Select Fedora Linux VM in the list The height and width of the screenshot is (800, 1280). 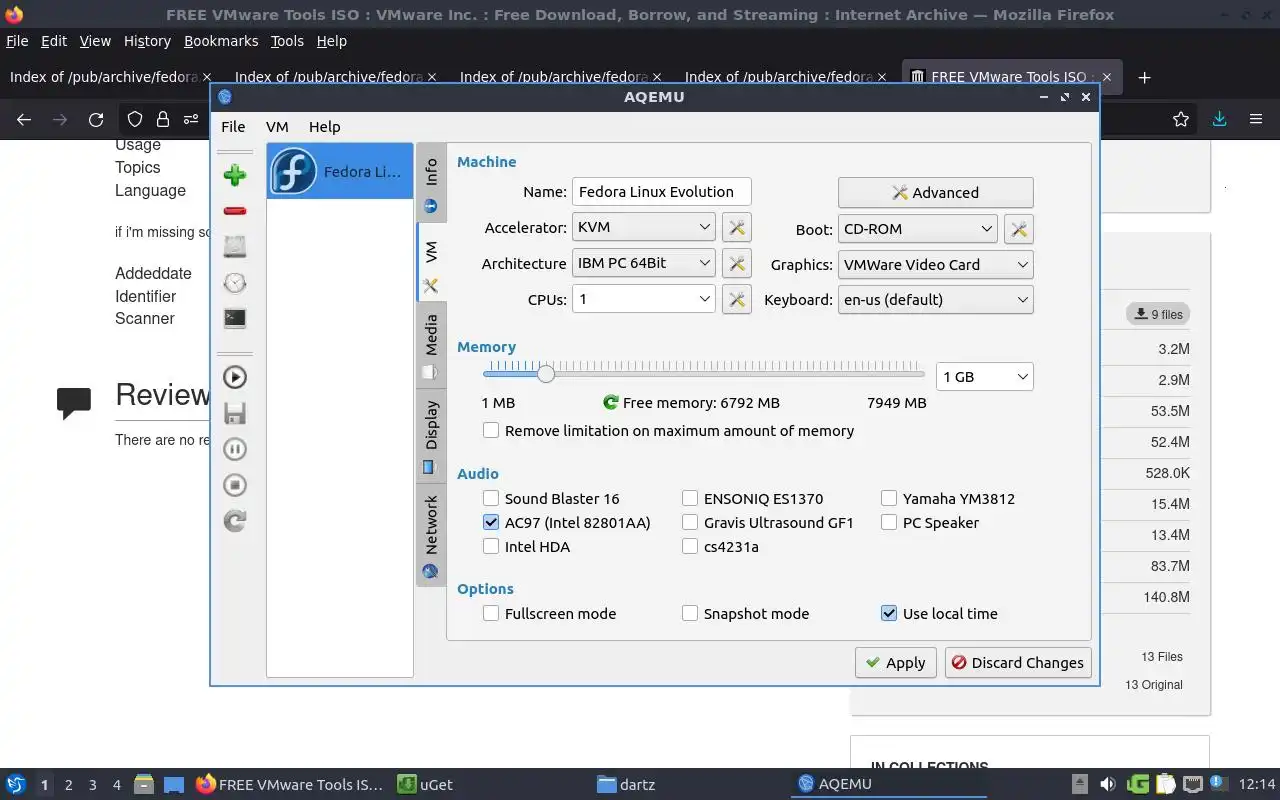[x=340, y=171]
